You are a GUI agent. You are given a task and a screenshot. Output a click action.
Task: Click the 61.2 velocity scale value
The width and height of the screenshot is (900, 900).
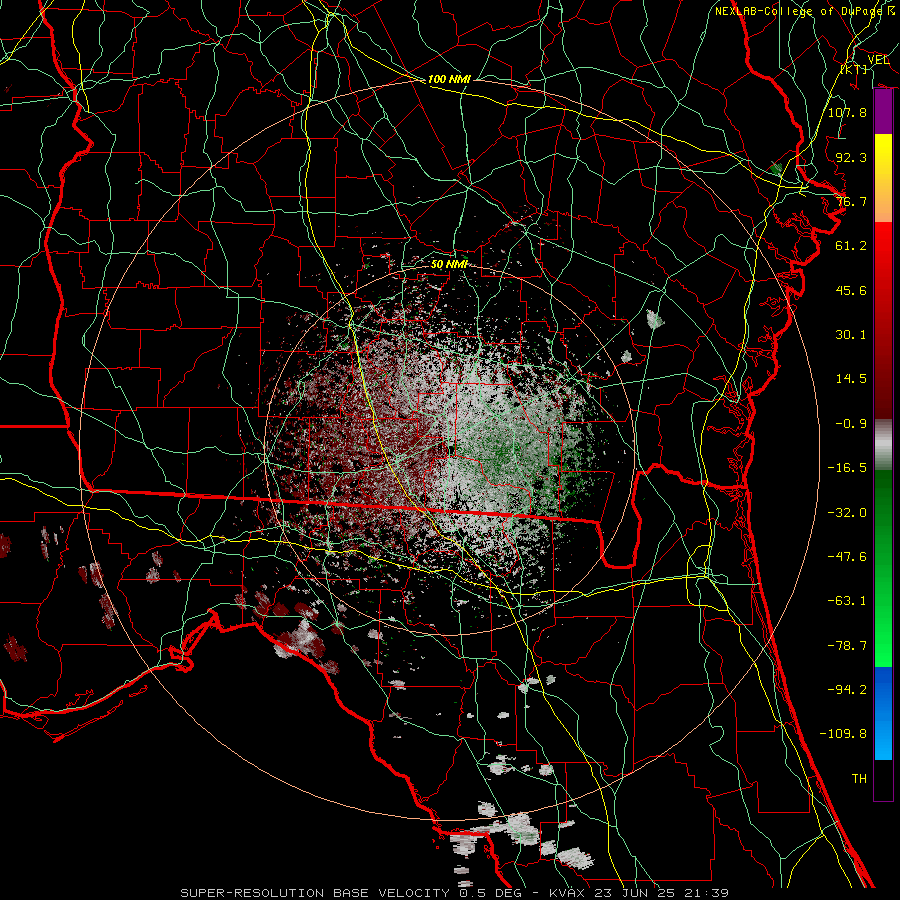pos(851,246)
